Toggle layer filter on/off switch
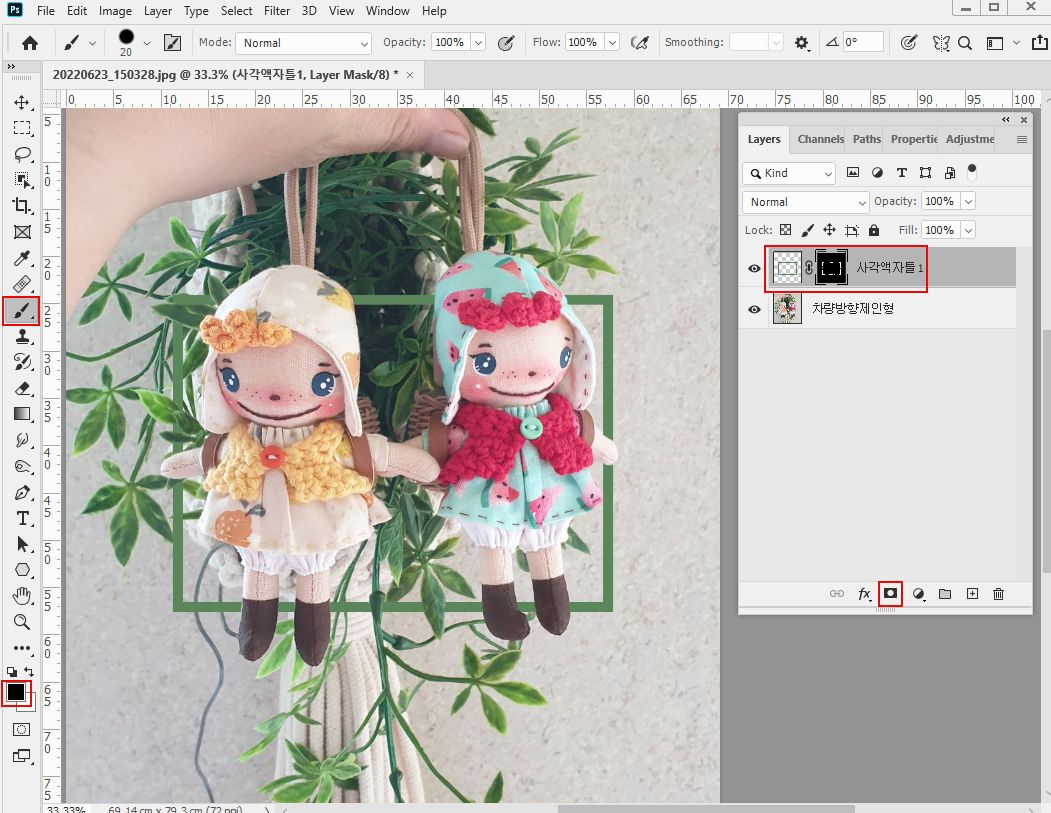The width and height of the screenshot is (1051, 813). point(972,172)
